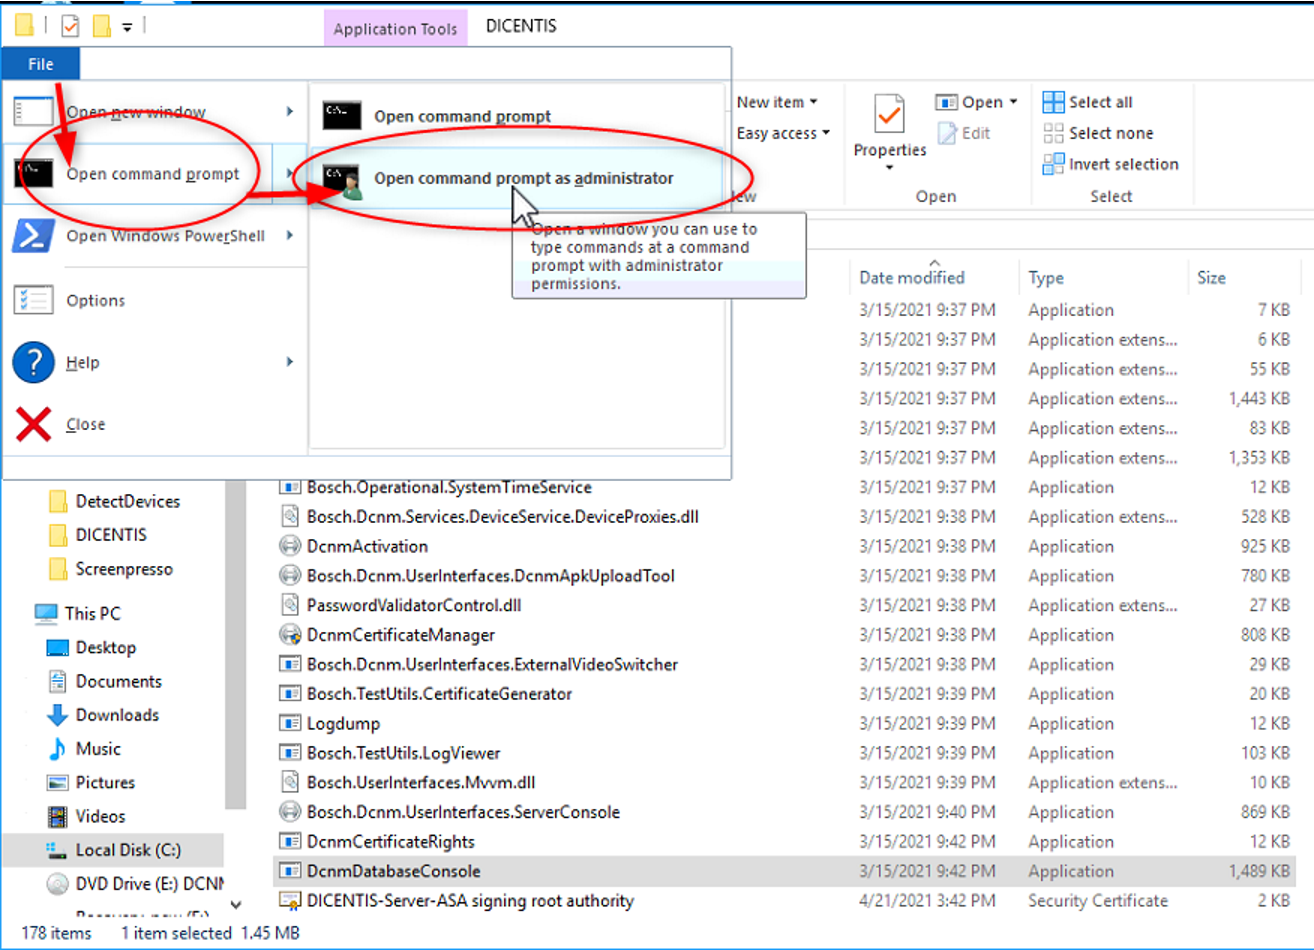Select the PasswordValidatorControl.dll file icon
The width and height of the screenshot is (1314, 950).
coord(290,605)
